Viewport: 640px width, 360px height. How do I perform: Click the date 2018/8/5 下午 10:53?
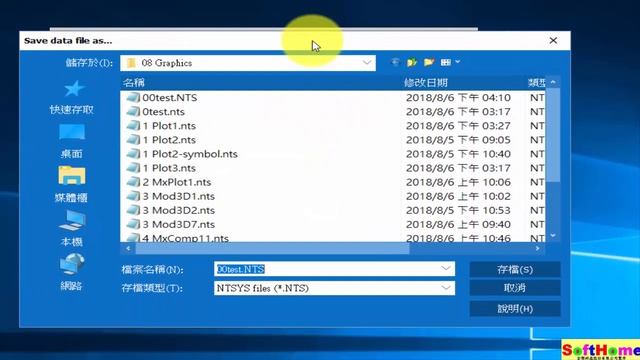click(458, 210)
